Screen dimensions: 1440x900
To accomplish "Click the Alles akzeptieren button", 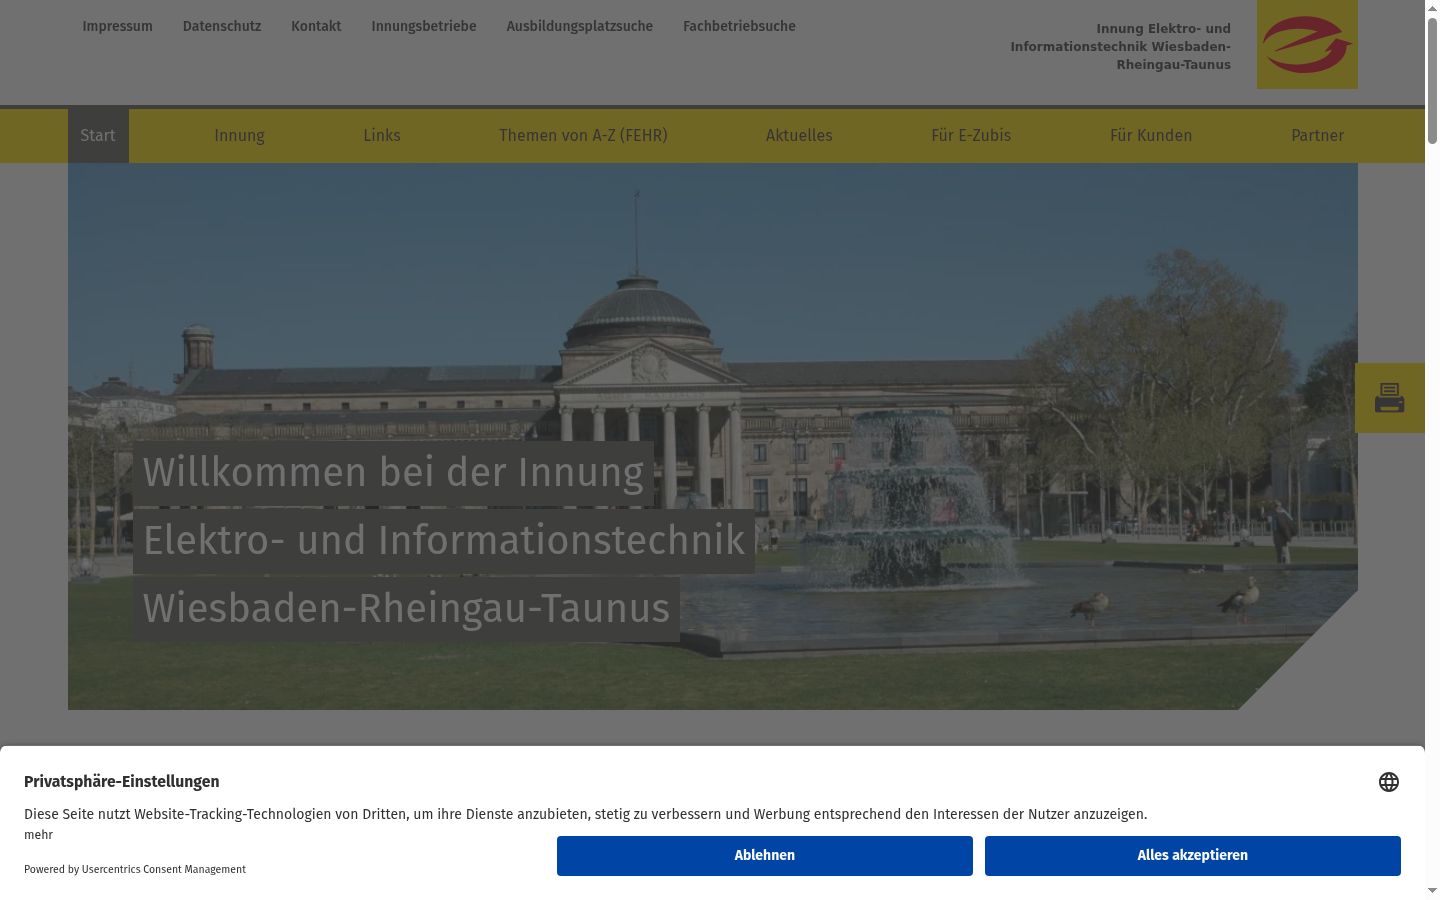I will [1193, 856].
